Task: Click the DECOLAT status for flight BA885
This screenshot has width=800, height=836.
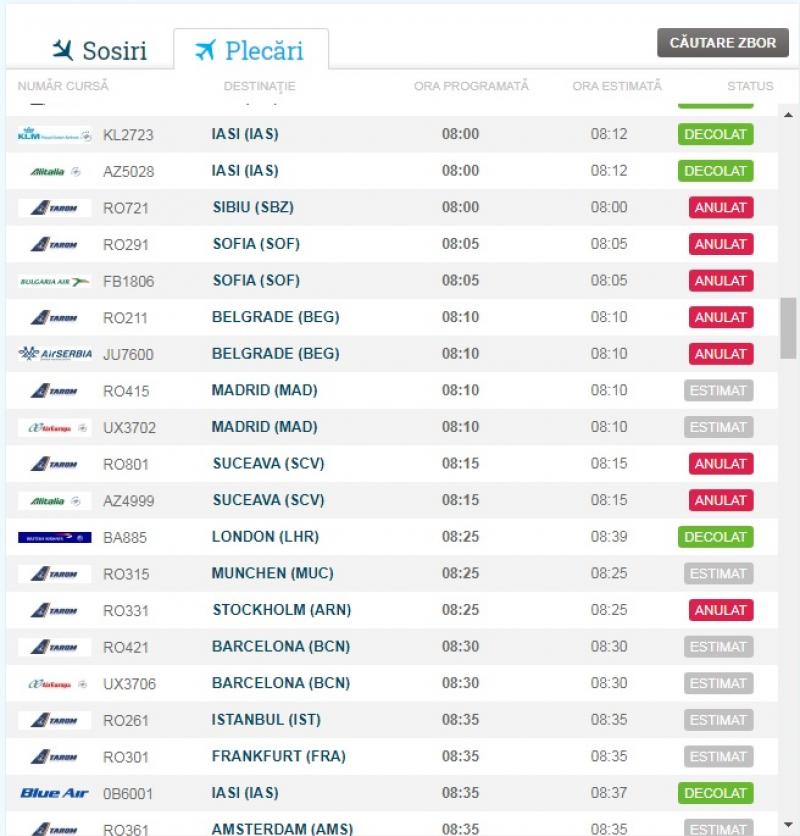Action: tap(715, 537)
